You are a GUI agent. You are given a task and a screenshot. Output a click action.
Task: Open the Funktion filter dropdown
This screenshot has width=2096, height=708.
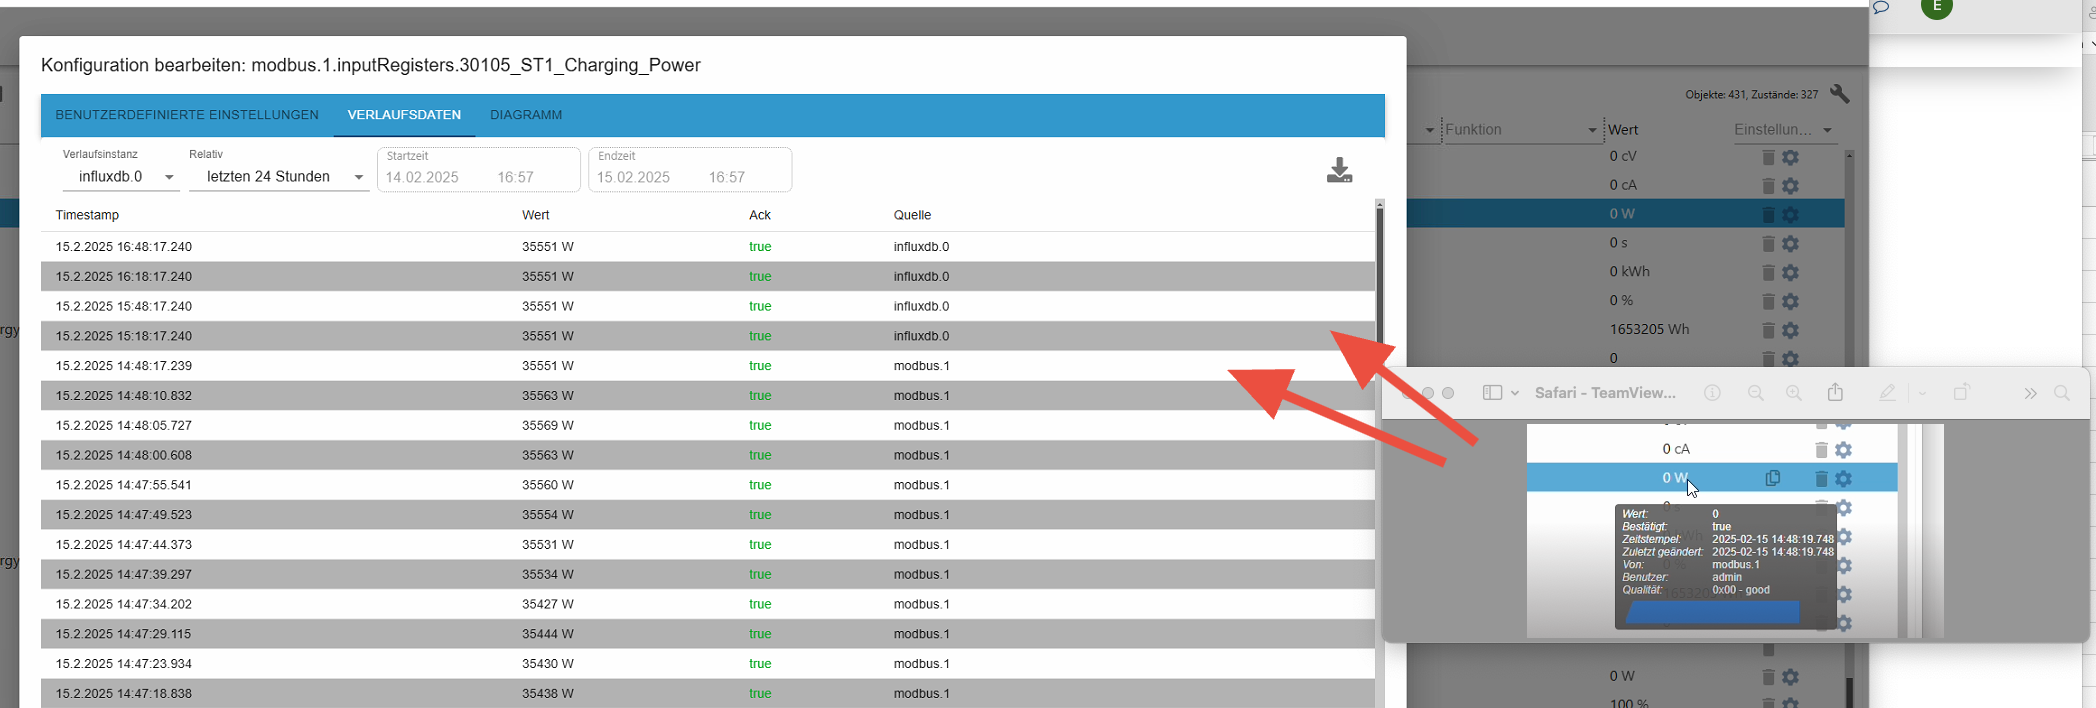pos(1520,130)
